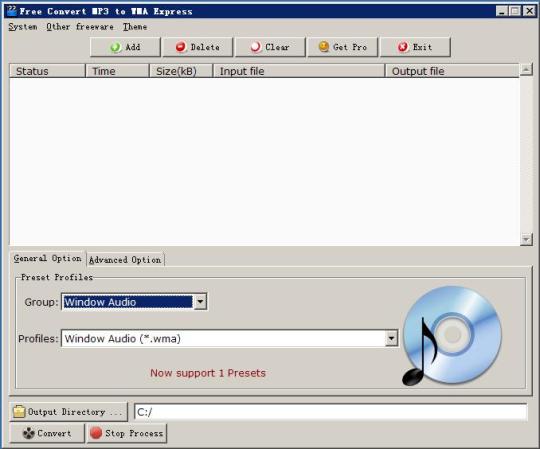Sort by the Status column header
The width and height of the screenshot is (540, 449).
click(47, 71)
